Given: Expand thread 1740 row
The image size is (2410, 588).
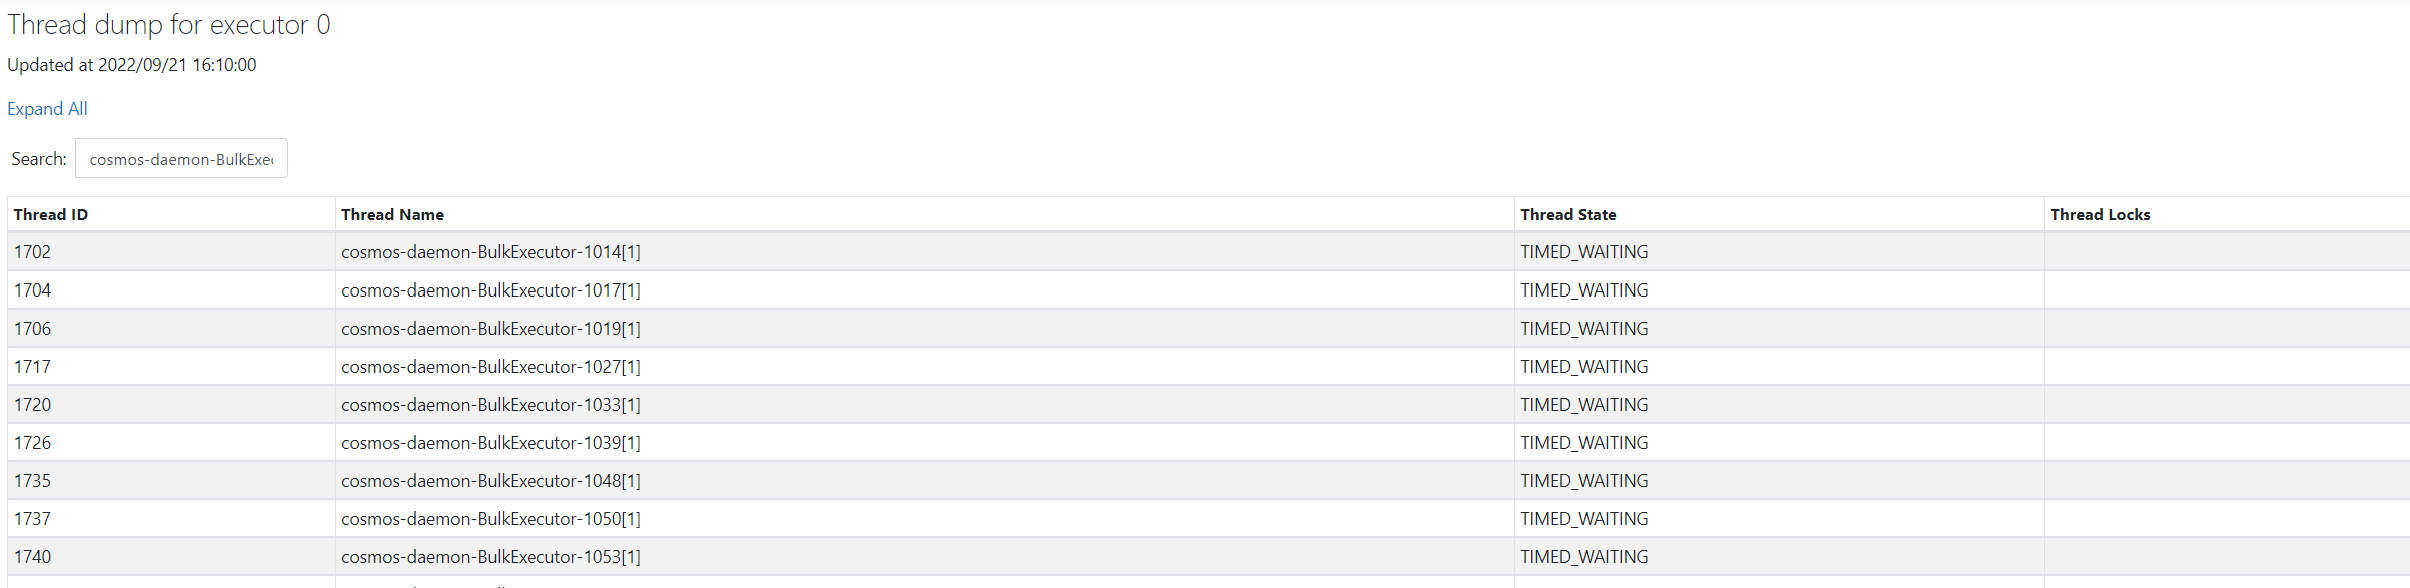Looking at the screenshot, I should tap(491, 556).
